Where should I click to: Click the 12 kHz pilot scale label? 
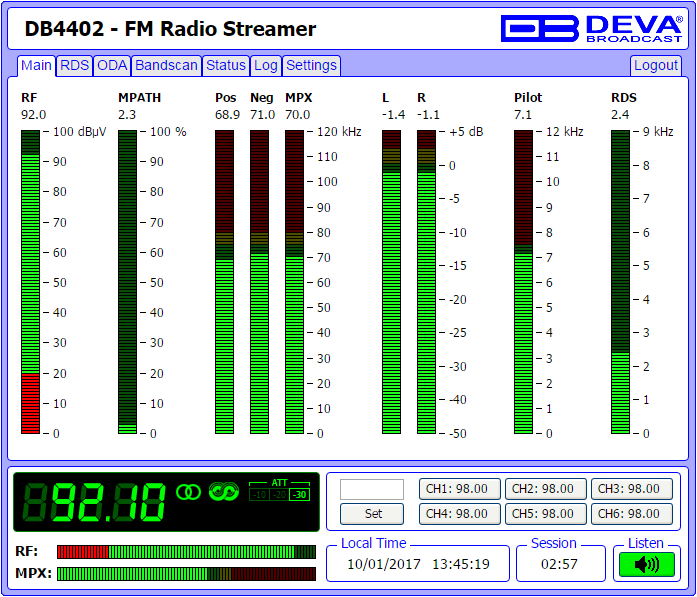click(x=565, y=132)
